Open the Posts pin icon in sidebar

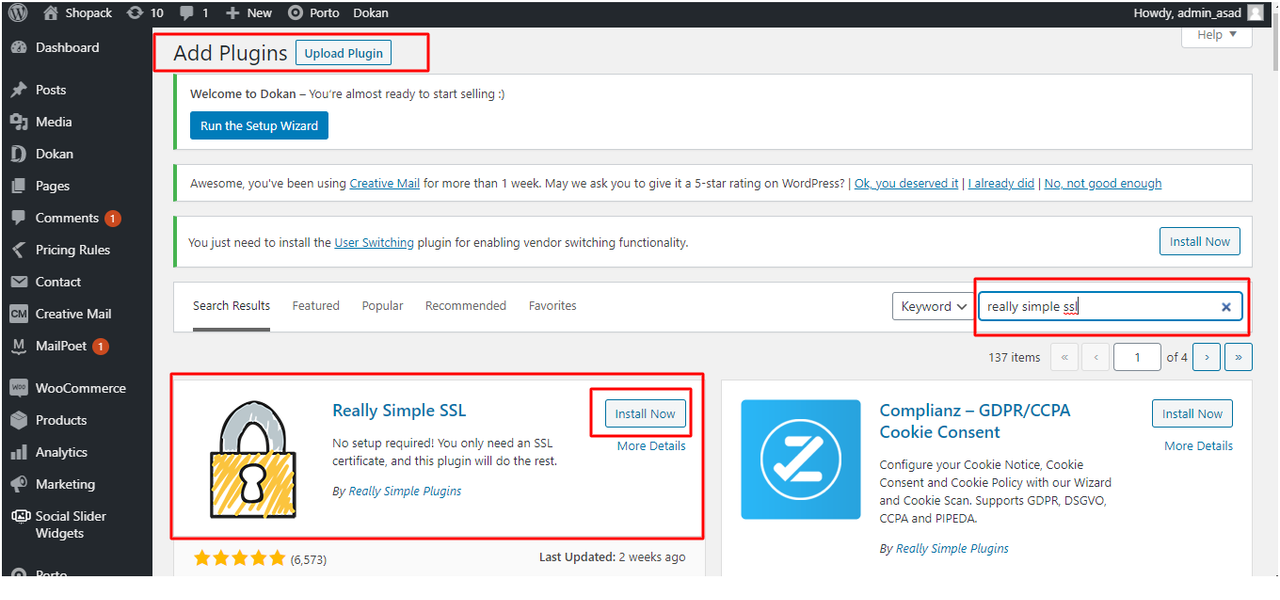[19, 90]
